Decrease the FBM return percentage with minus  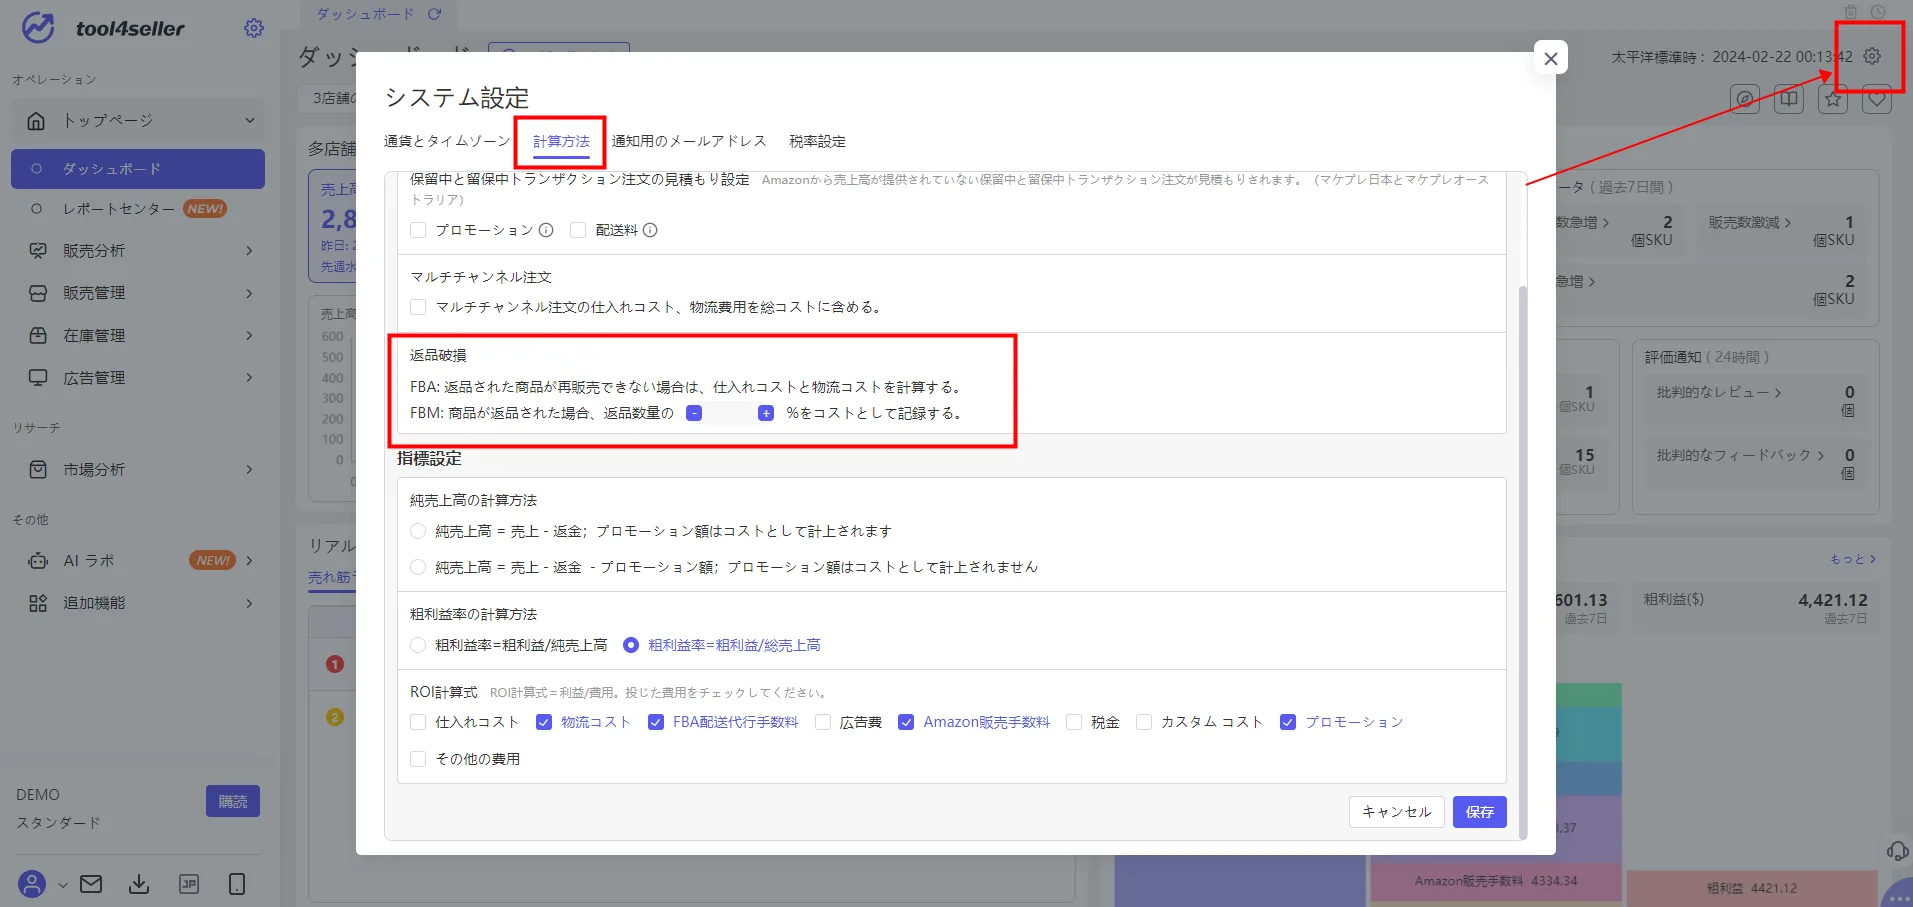(x=694, y=413)
